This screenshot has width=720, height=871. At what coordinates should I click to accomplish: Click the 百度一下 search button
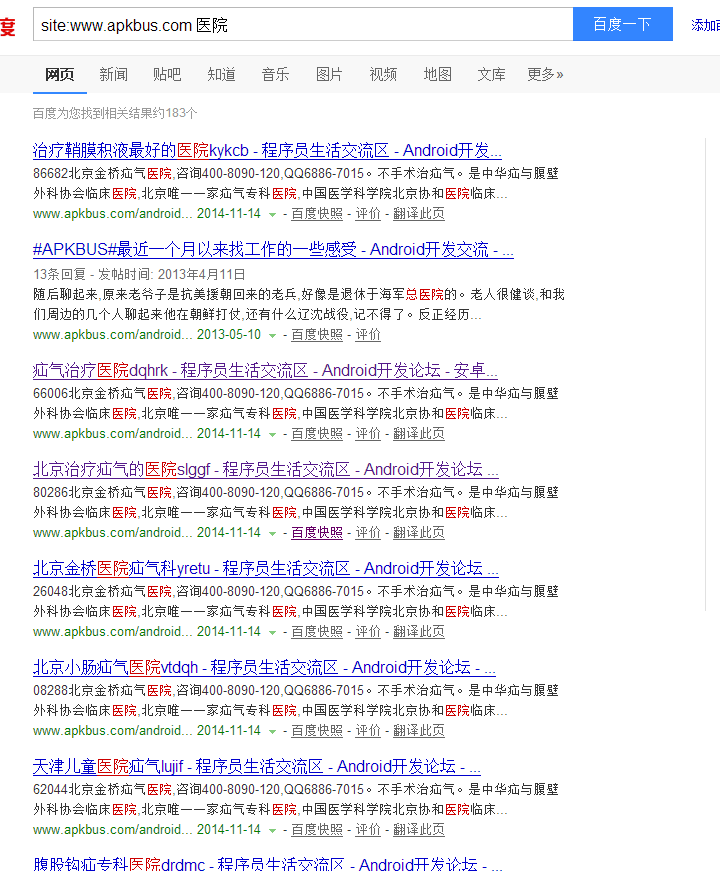[623, 24]
